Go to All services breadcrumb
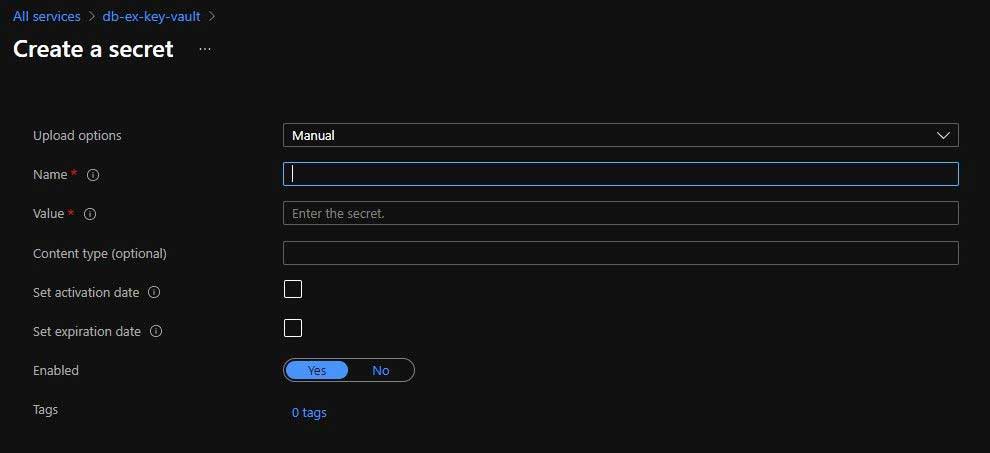The height and width of the screenshot is (453, 990). click(x=47, y=16)
